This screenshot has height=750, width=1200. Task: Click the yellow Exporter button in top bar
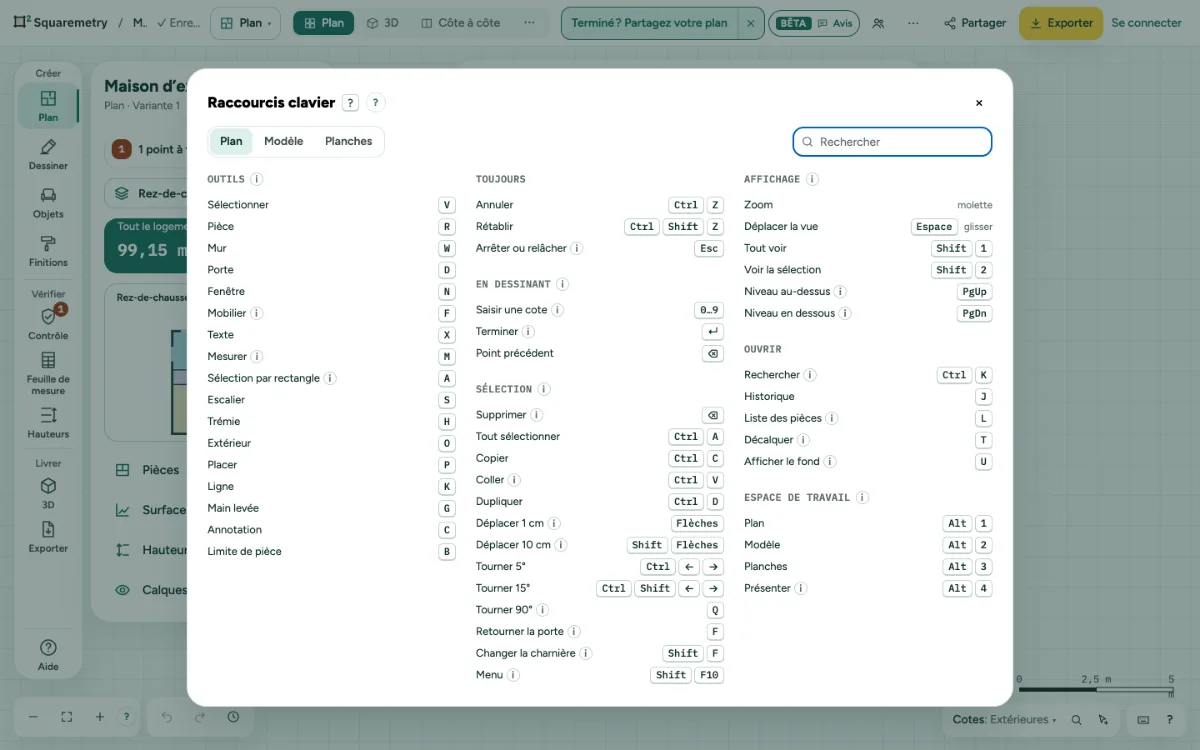click(x=1061, y=23)
